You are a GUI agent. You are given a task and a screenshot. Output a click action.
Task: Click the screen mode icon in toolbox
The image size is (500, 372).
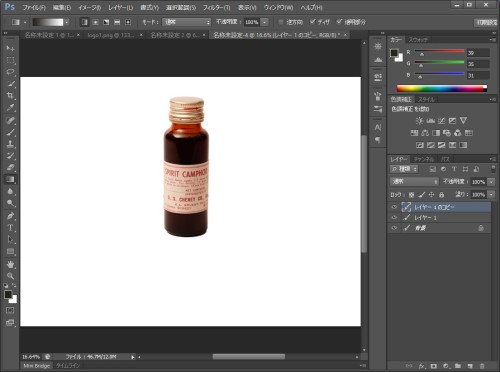pyautogui.click(x=10, y=323)
